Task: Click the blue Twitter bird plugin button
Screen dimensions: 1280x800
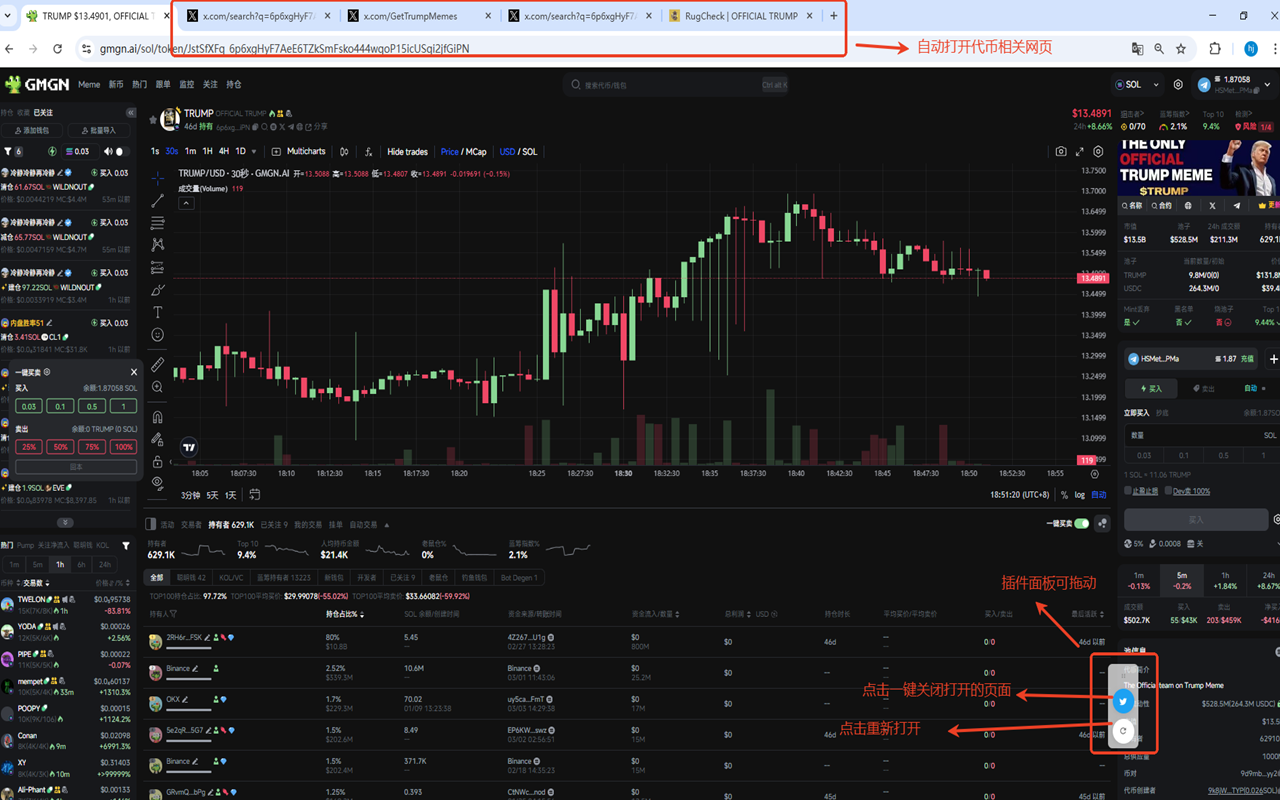Action: 1123,702
